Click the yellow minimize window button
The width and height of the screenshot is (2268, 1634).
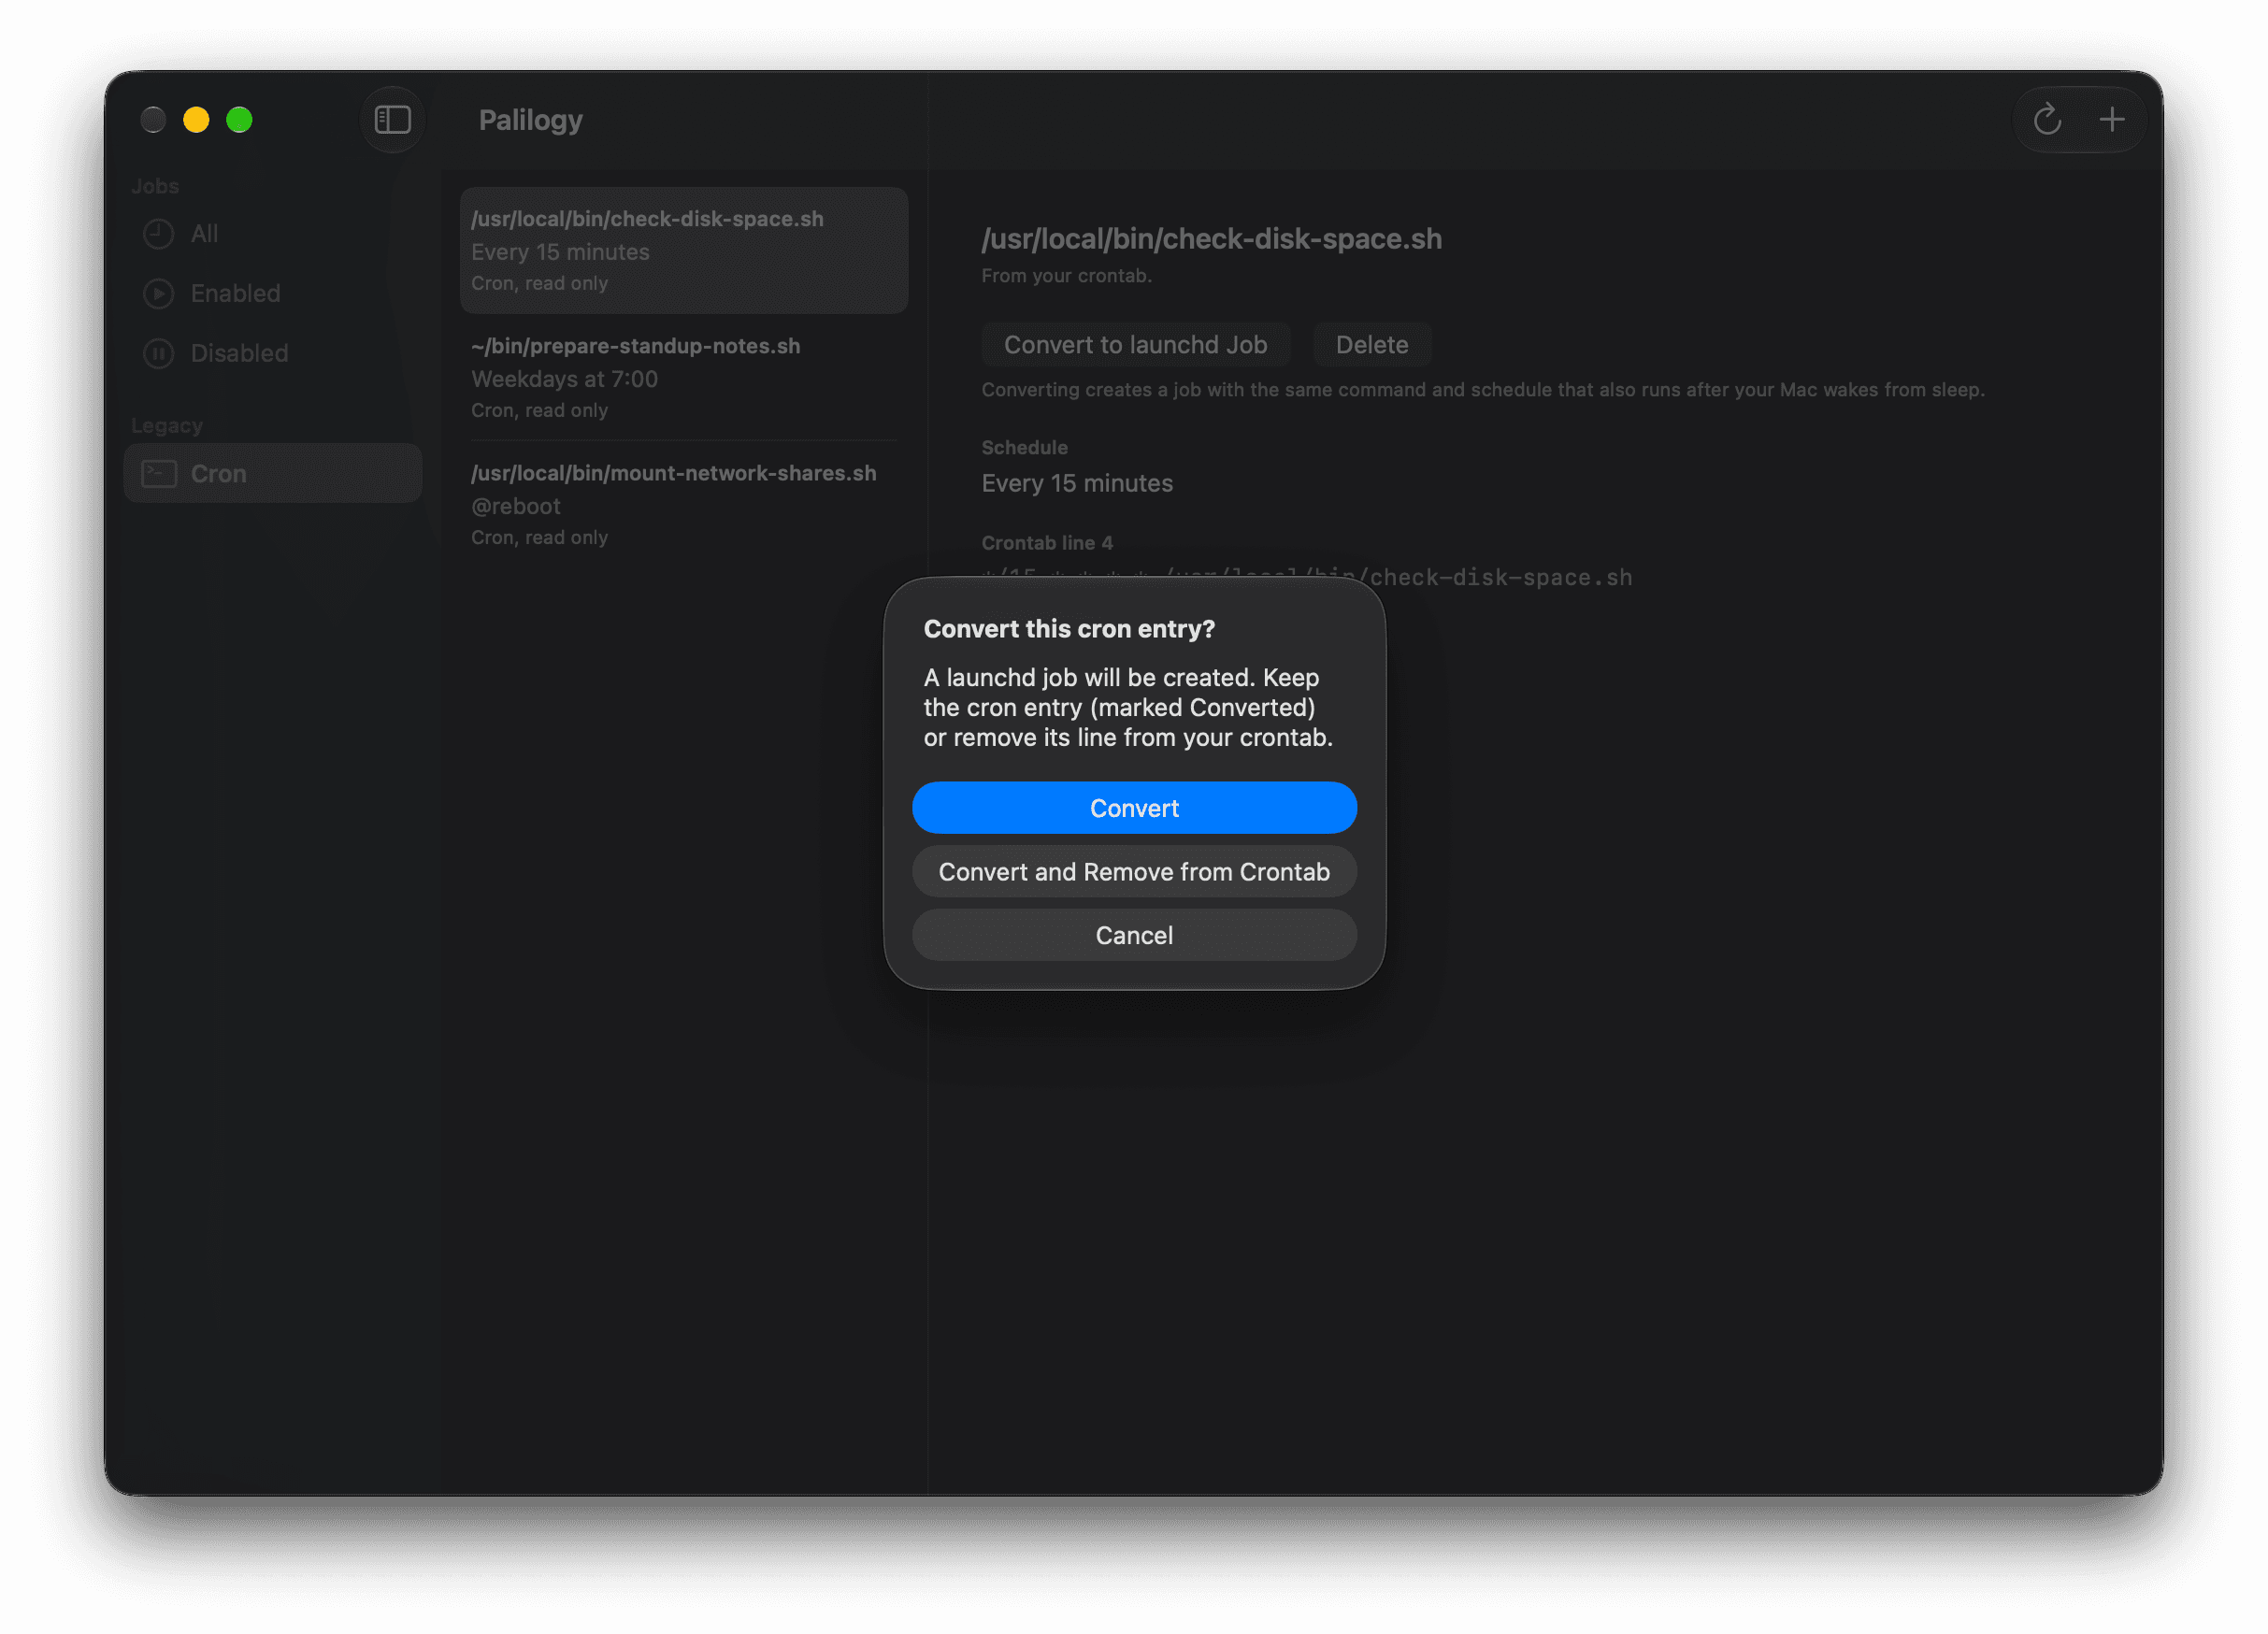[196, 120]
